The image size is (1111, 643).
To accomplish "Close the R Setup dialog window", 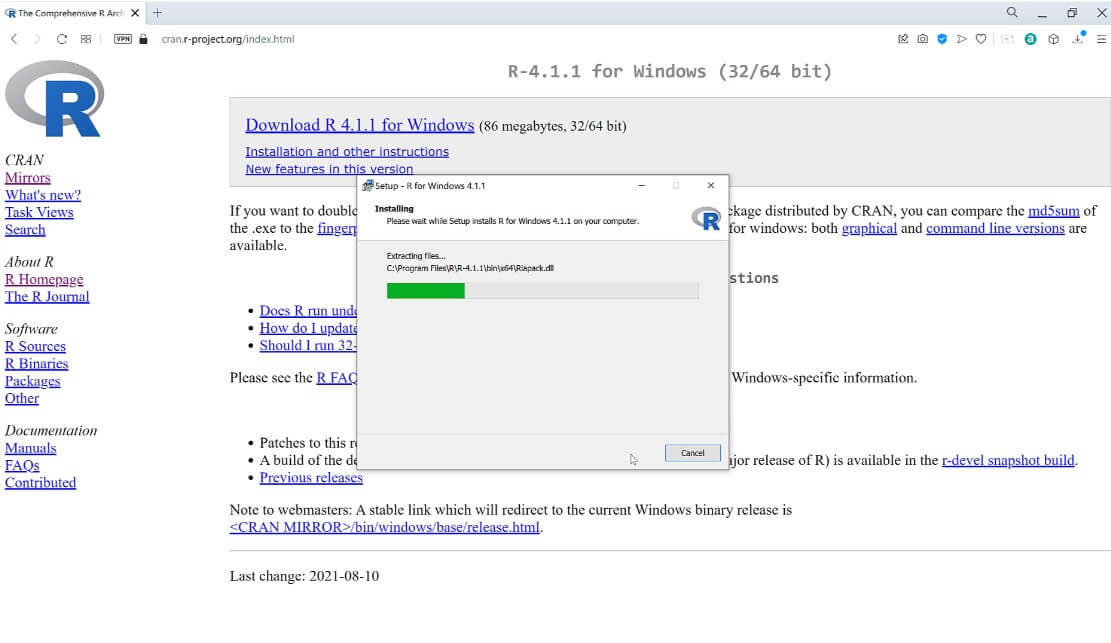I will point(711,186).
